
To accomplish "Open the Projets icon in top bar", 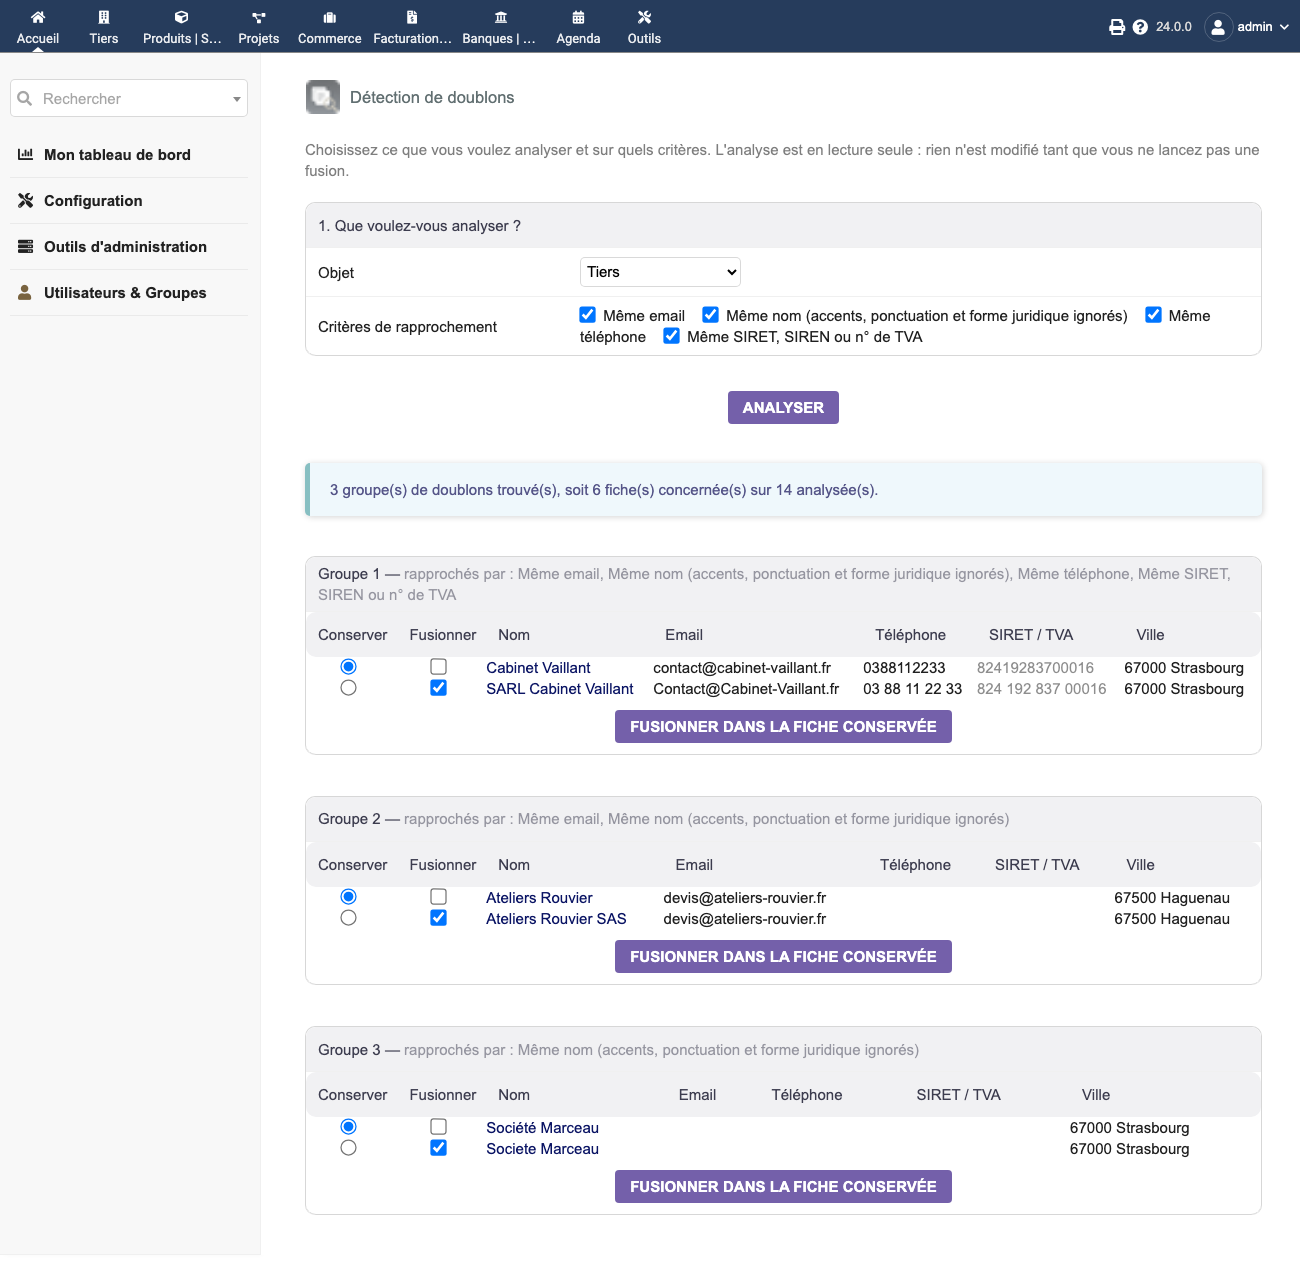I will [259, 17].
